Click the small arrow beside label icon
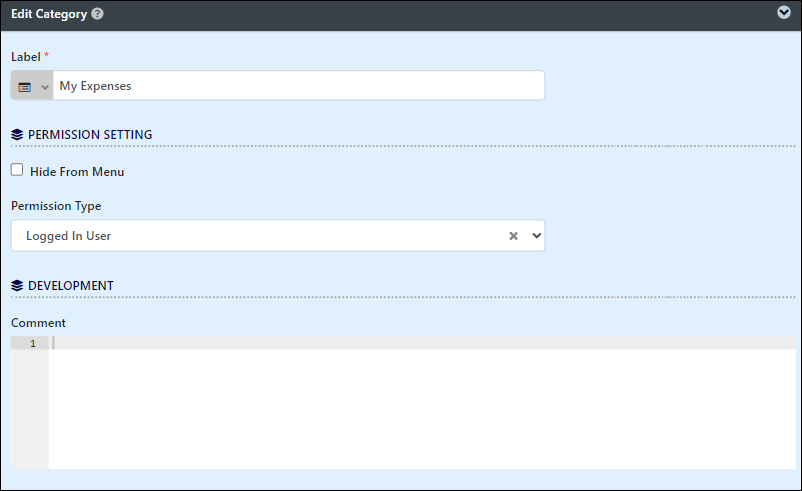The height and width of the screenshot is (491, 802). click(45, 87)
